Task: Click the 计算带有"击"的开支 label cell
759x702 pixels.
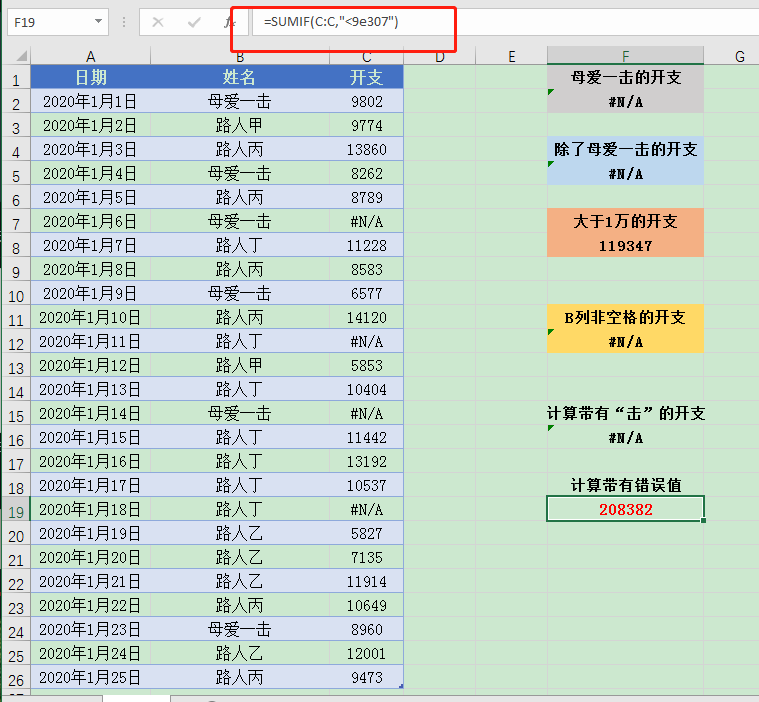Action: click(625, 413)
